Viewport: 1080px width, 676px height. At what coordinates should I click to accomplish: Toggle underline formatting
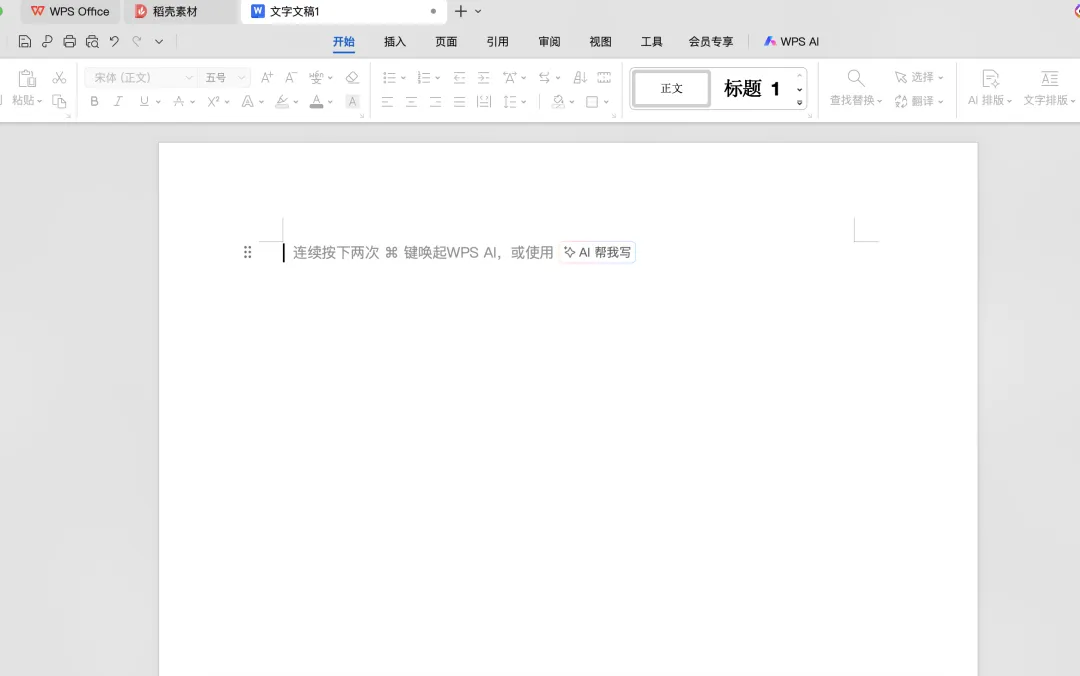[x=144, y=101]
